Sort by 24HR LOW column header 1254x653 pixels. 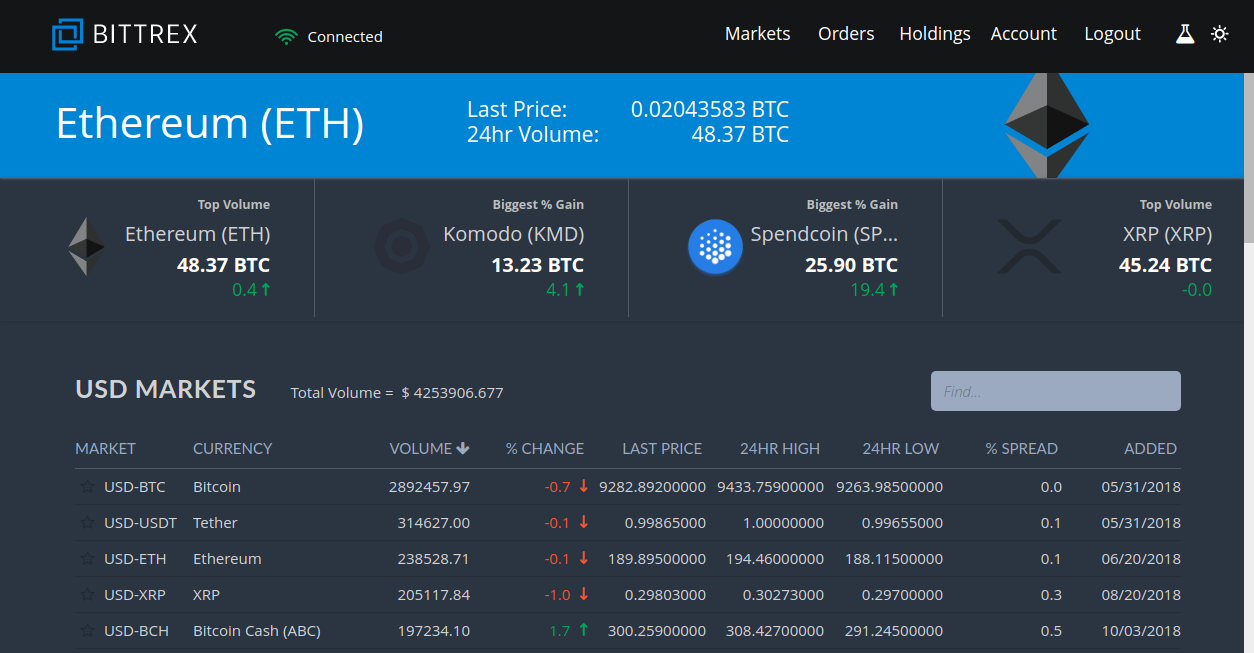point(901,449)
